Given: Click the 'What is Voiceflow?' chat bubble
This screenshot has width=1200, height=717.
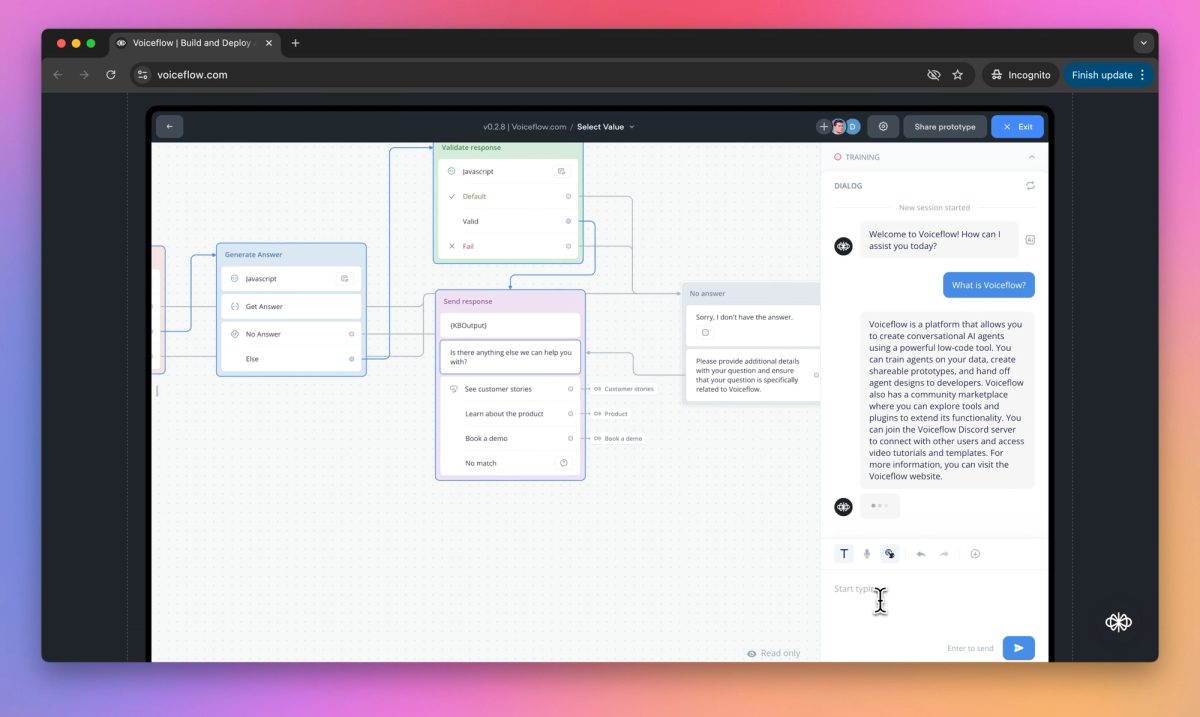Looking at the screenshot, I should (988, 285).
